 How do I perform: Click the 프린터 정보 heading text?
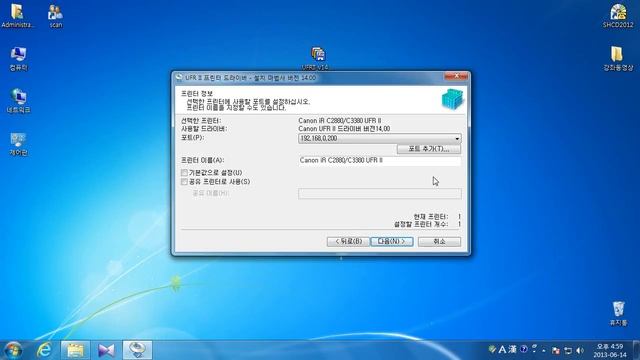pyautogui.click(x=197, y=94)
